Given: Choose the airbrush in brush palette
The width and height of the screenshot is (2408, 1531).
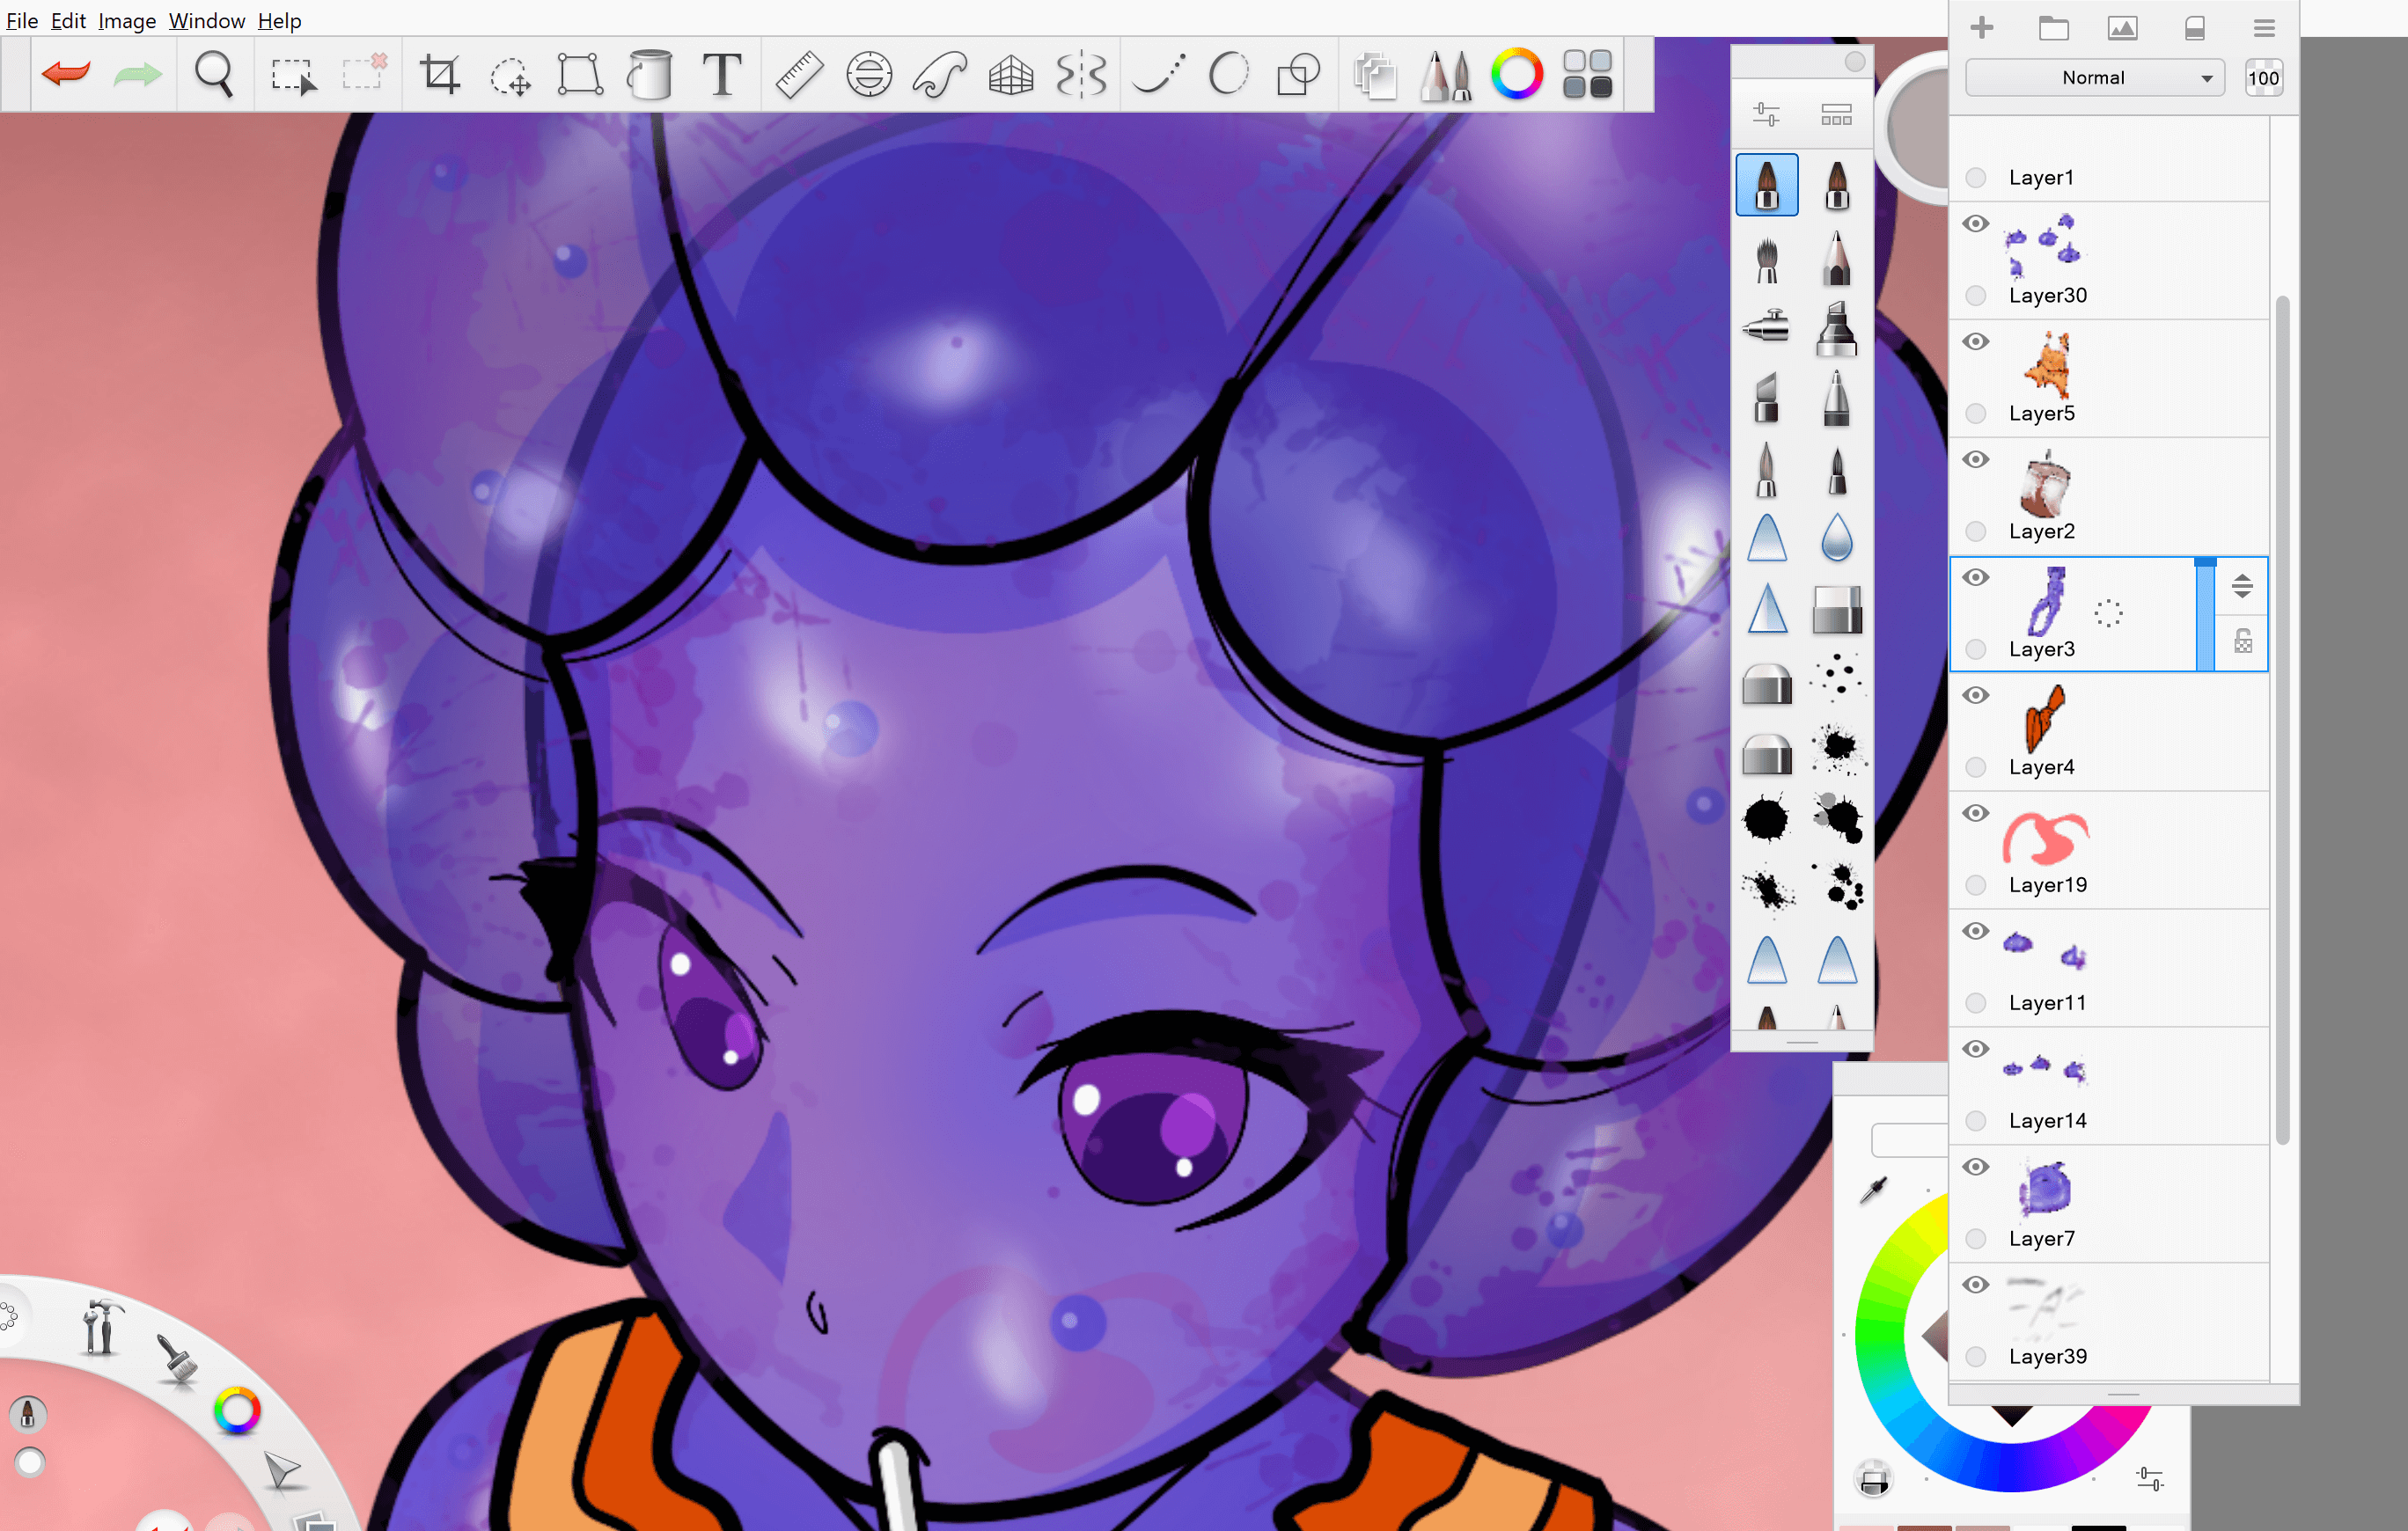Looking at the screenshot, I should pyautogui.click(x=1766, y=326).
